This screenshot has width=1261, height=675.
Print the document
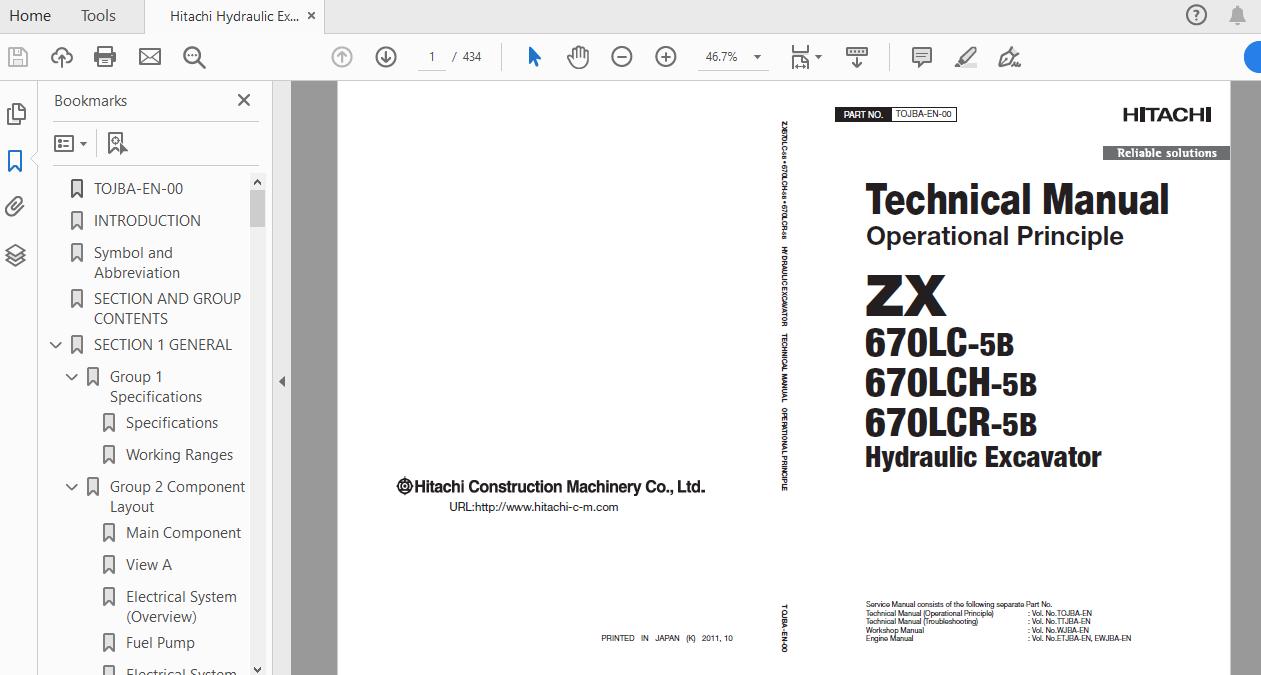tap(105, 57)
